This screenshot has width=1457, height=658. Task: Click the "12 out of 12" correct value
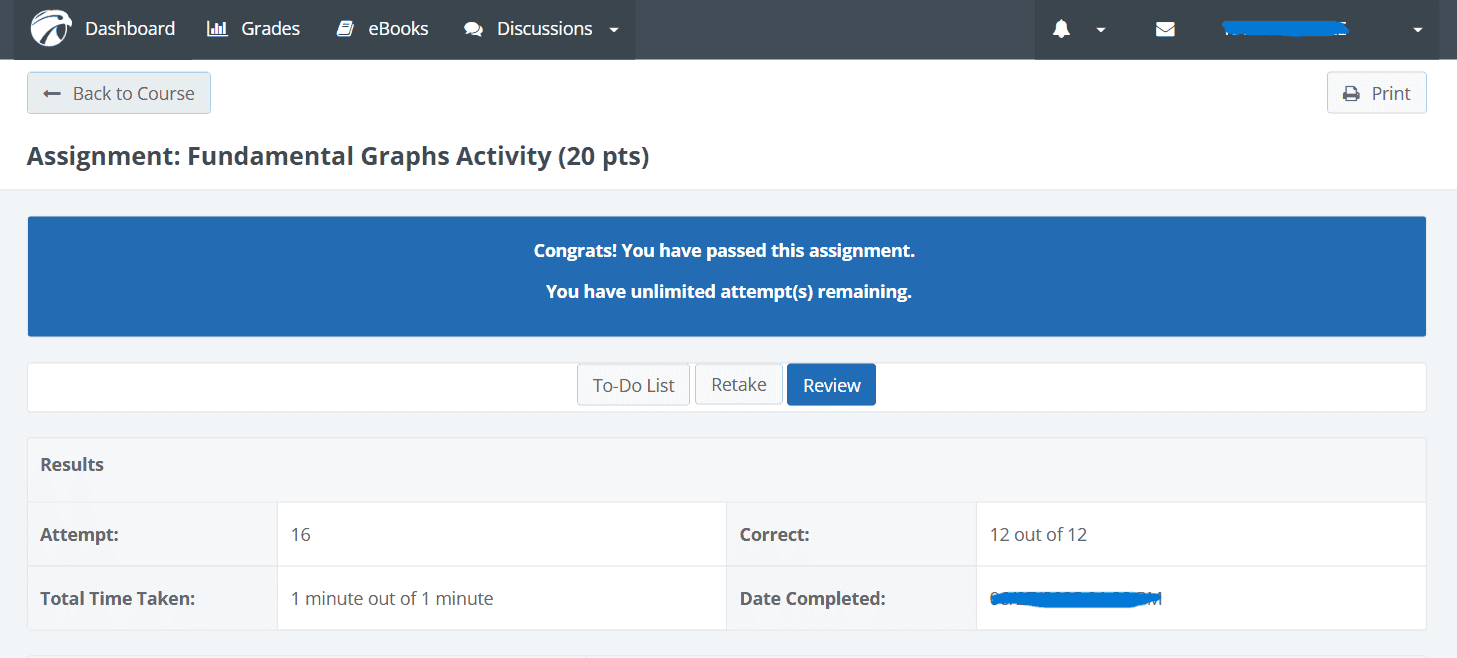coord(1038,535)
